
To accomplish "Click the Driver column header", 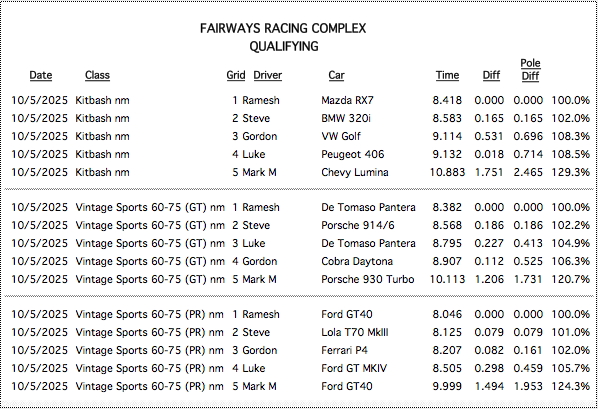I will [x=268, y=75].
